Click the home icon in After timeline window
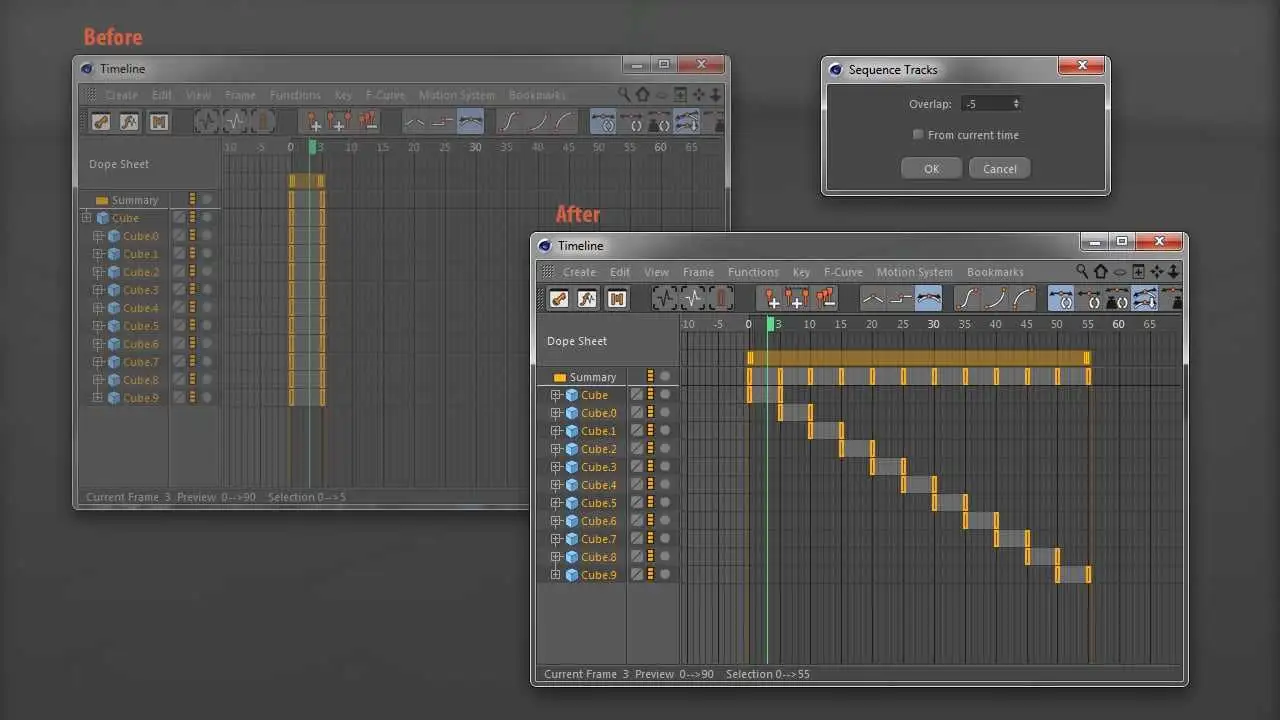The width and height of the screenshot is (1280, 720). pyautogui.click(x=1101, y=271)
